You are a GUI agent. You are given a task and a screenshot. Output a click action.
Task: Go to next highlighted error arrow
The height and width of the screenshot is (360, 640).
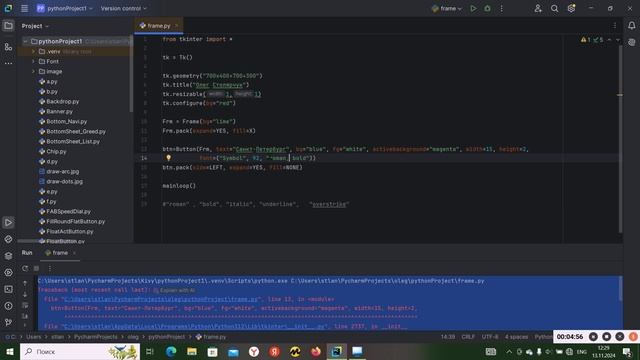click(618, 40)
